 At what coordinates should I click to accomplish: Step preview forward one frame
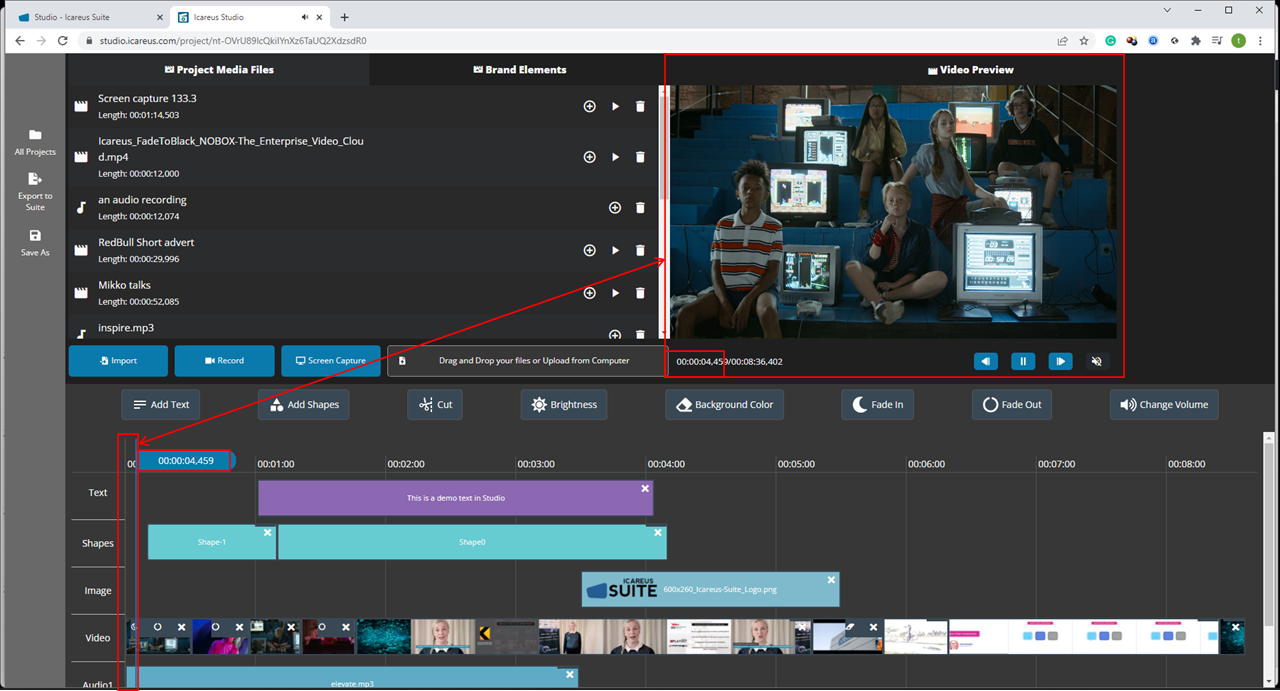coord(1060,361)
